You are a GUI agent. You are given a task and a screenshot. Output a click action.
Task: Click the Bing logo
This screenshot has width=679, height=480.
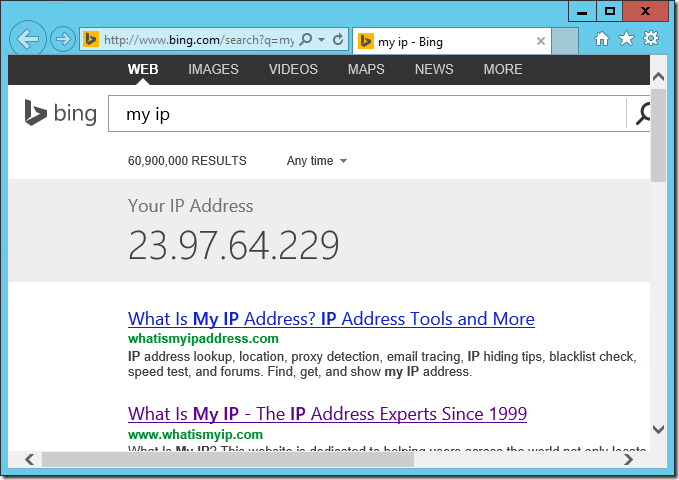60,113
